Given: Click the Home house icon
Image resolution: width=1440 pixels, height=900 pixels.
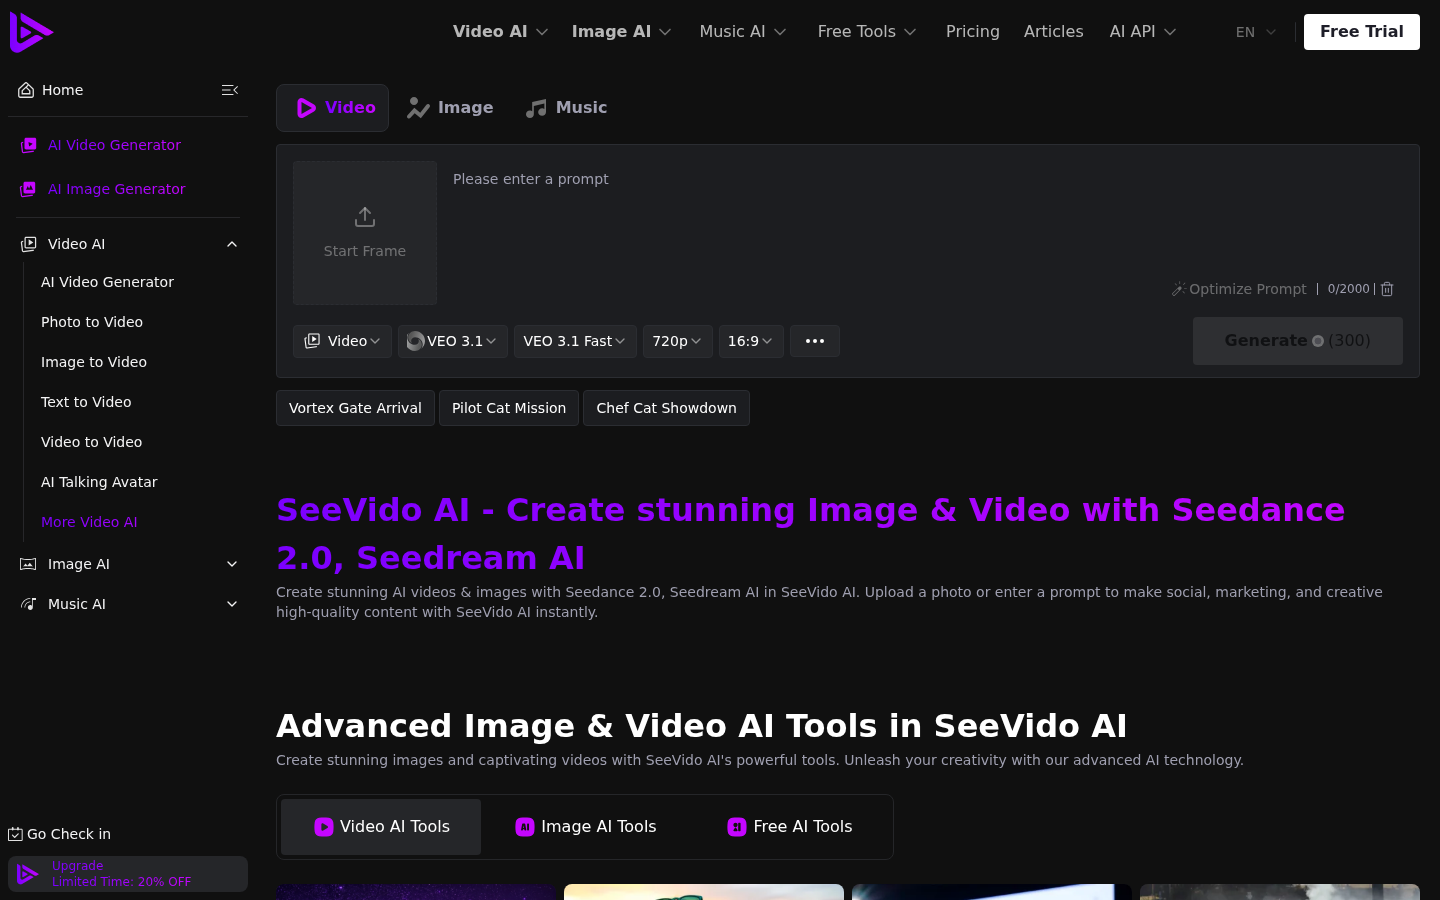Looking at the screenshot, I should click(26, 90).
